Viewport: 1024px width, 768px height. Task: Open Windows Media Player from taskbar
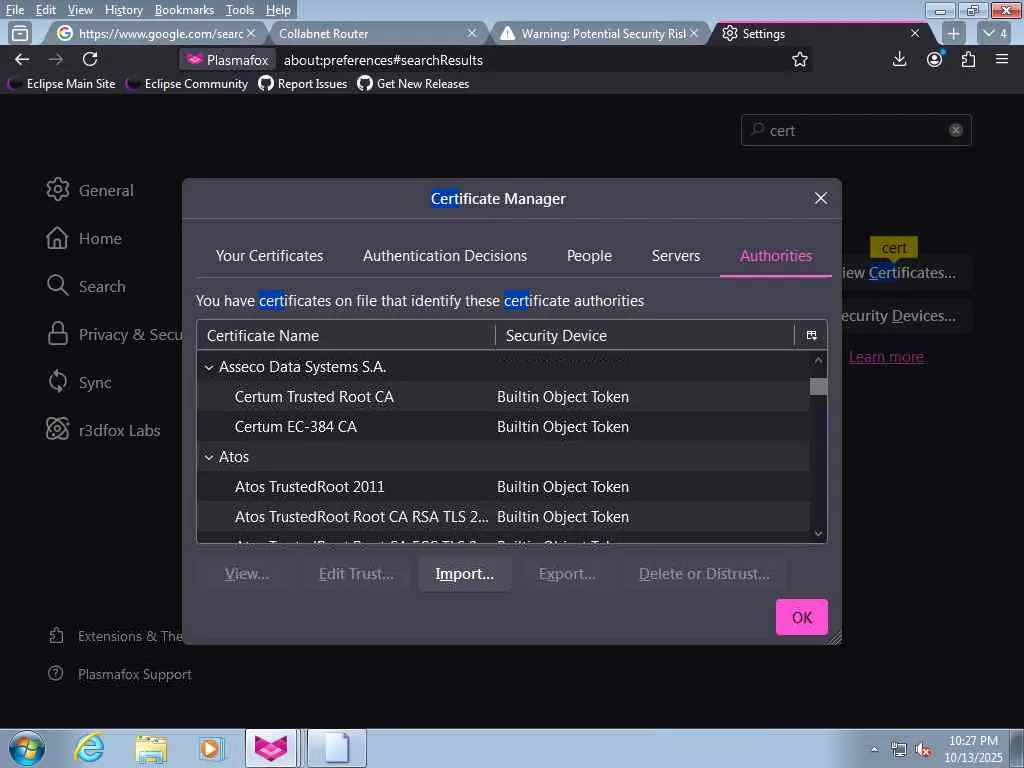(211, 748)
